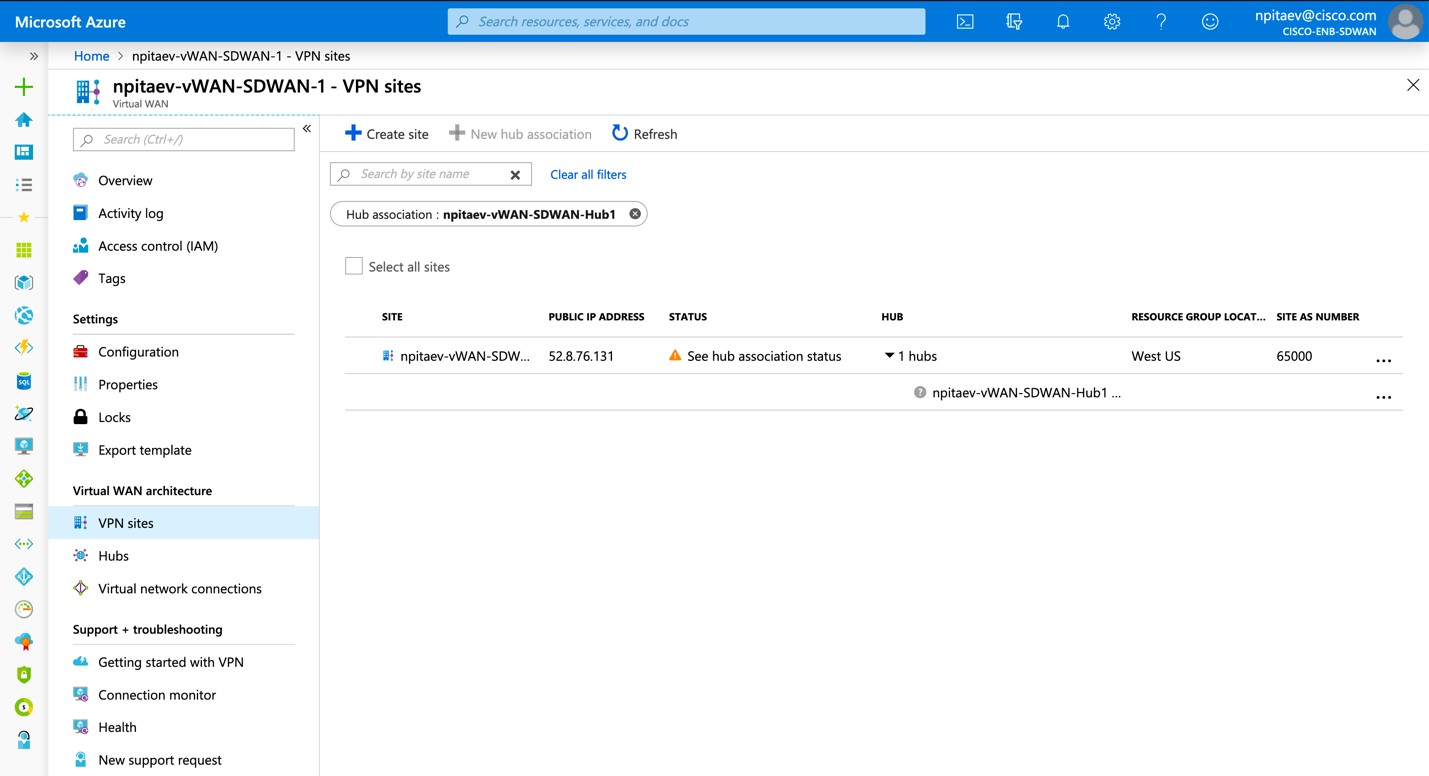The height and width of the screenshot is (776, 1429).
Task: Open Tags menu item
Action: (111, 278)
